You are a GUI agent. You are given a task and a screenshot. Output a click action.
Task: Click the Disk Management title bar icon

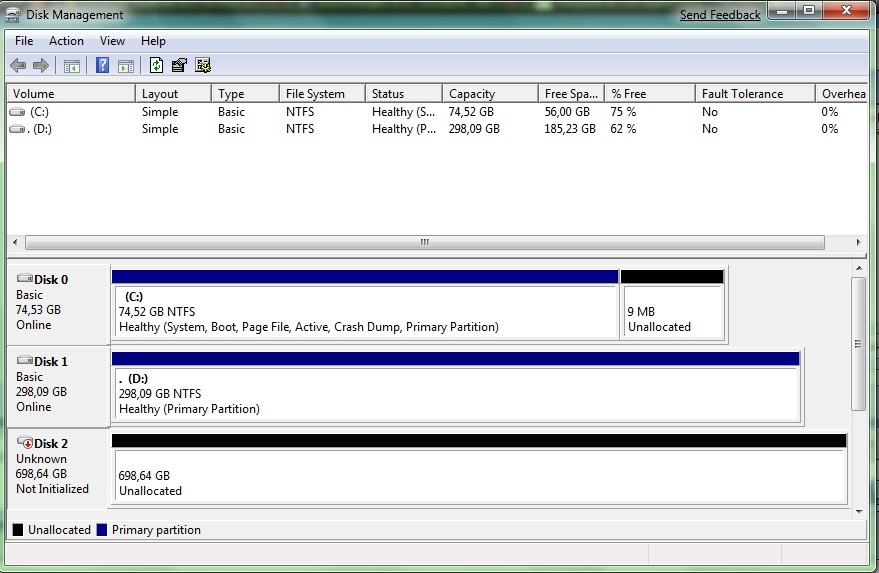click(13, 15)
